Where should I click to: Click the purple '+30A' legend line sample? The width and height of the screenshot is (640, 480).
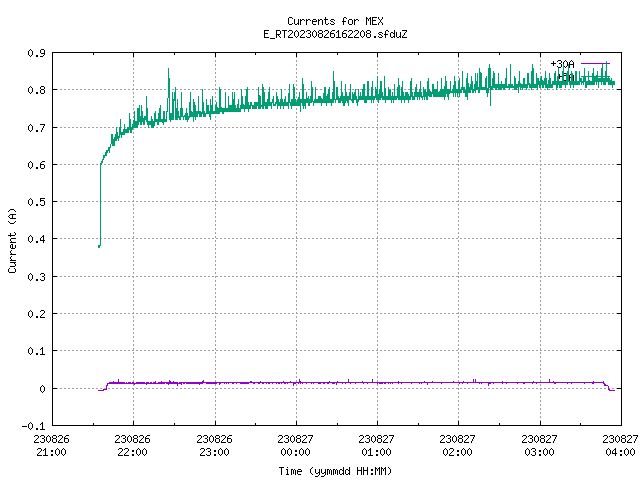point(595,63)
